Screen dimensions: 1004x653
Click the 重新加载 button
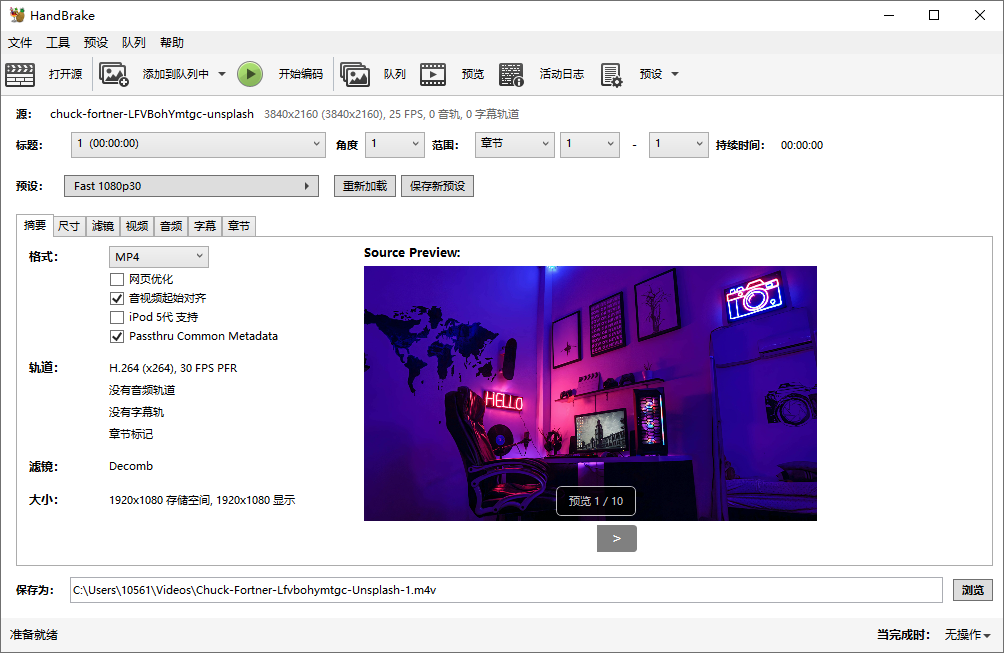[x=365, y=186]
